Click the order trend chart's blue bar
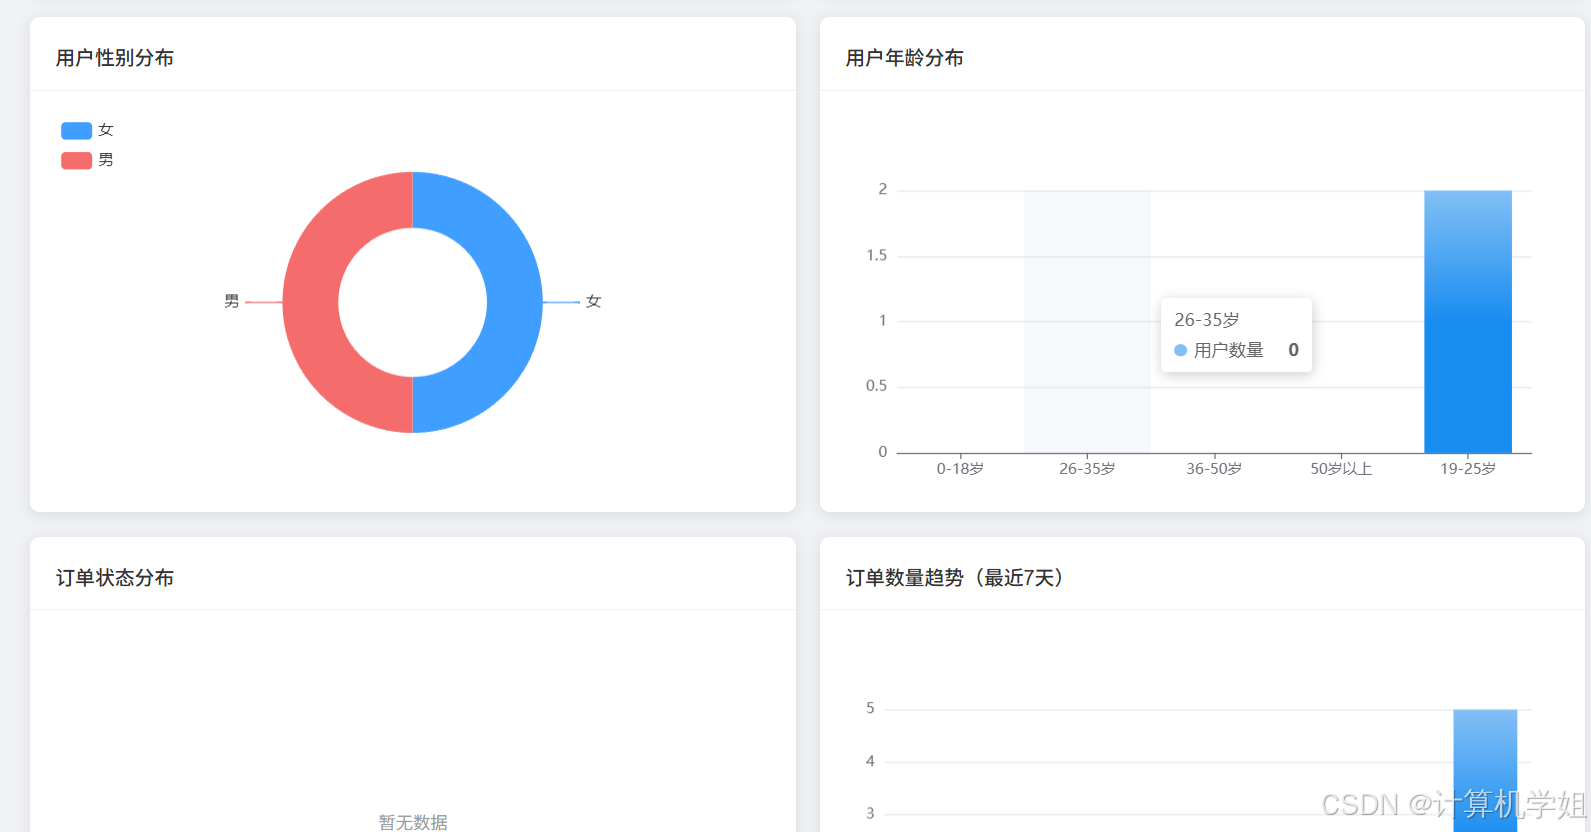This screenshot has height=832, width=1591. (1485, 770)
